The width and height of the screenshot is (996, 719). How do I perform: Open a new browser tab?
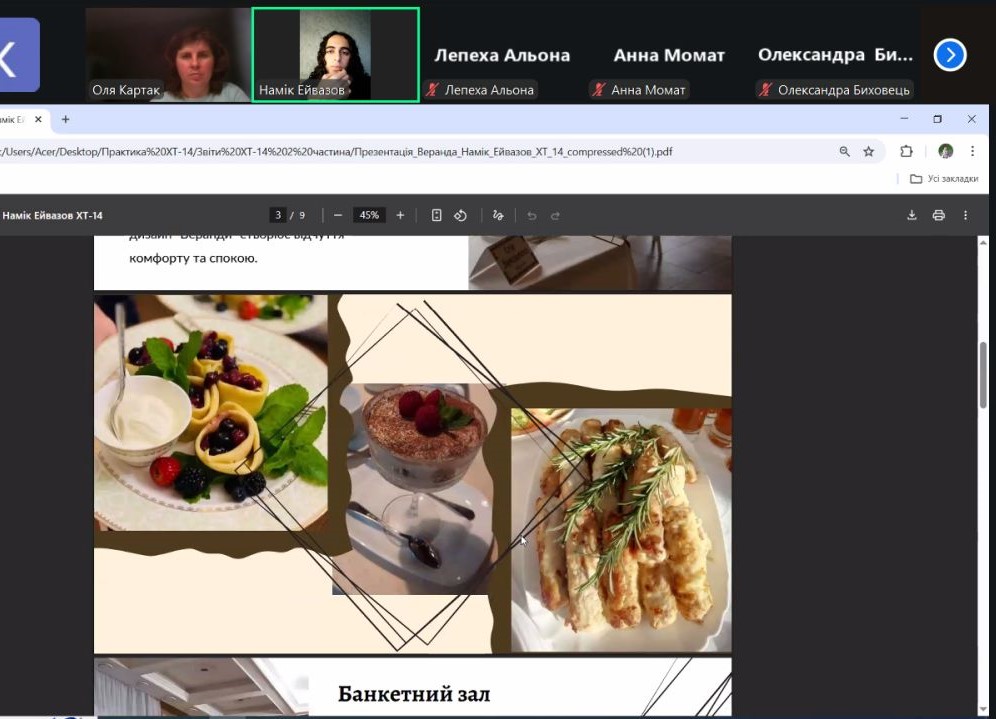66,119
